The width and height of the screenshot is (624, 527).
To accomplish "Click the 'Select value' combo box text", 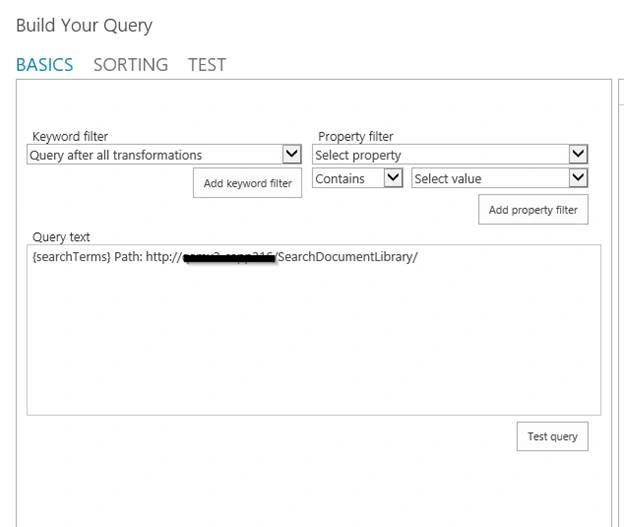I will tap(448, 179).
